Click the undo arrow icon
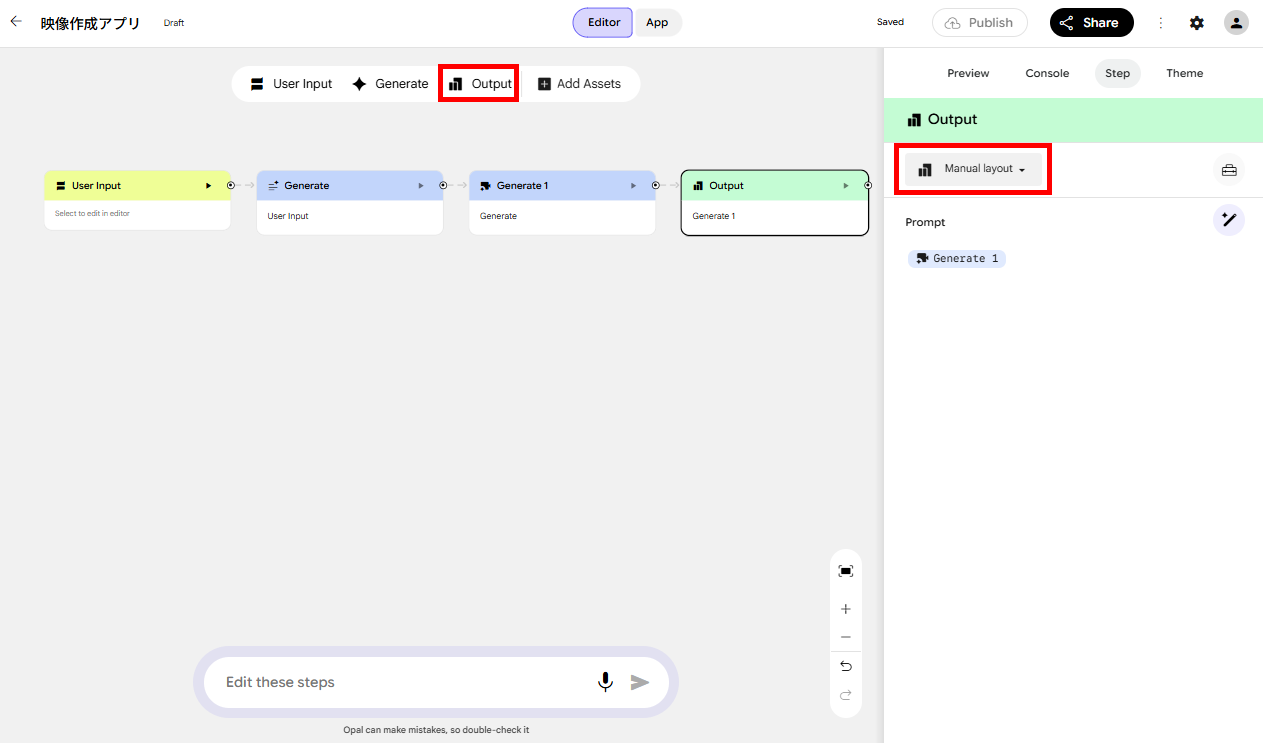Screen dimensions: 1263x743 pyautogui.click(x=846, y=666)
